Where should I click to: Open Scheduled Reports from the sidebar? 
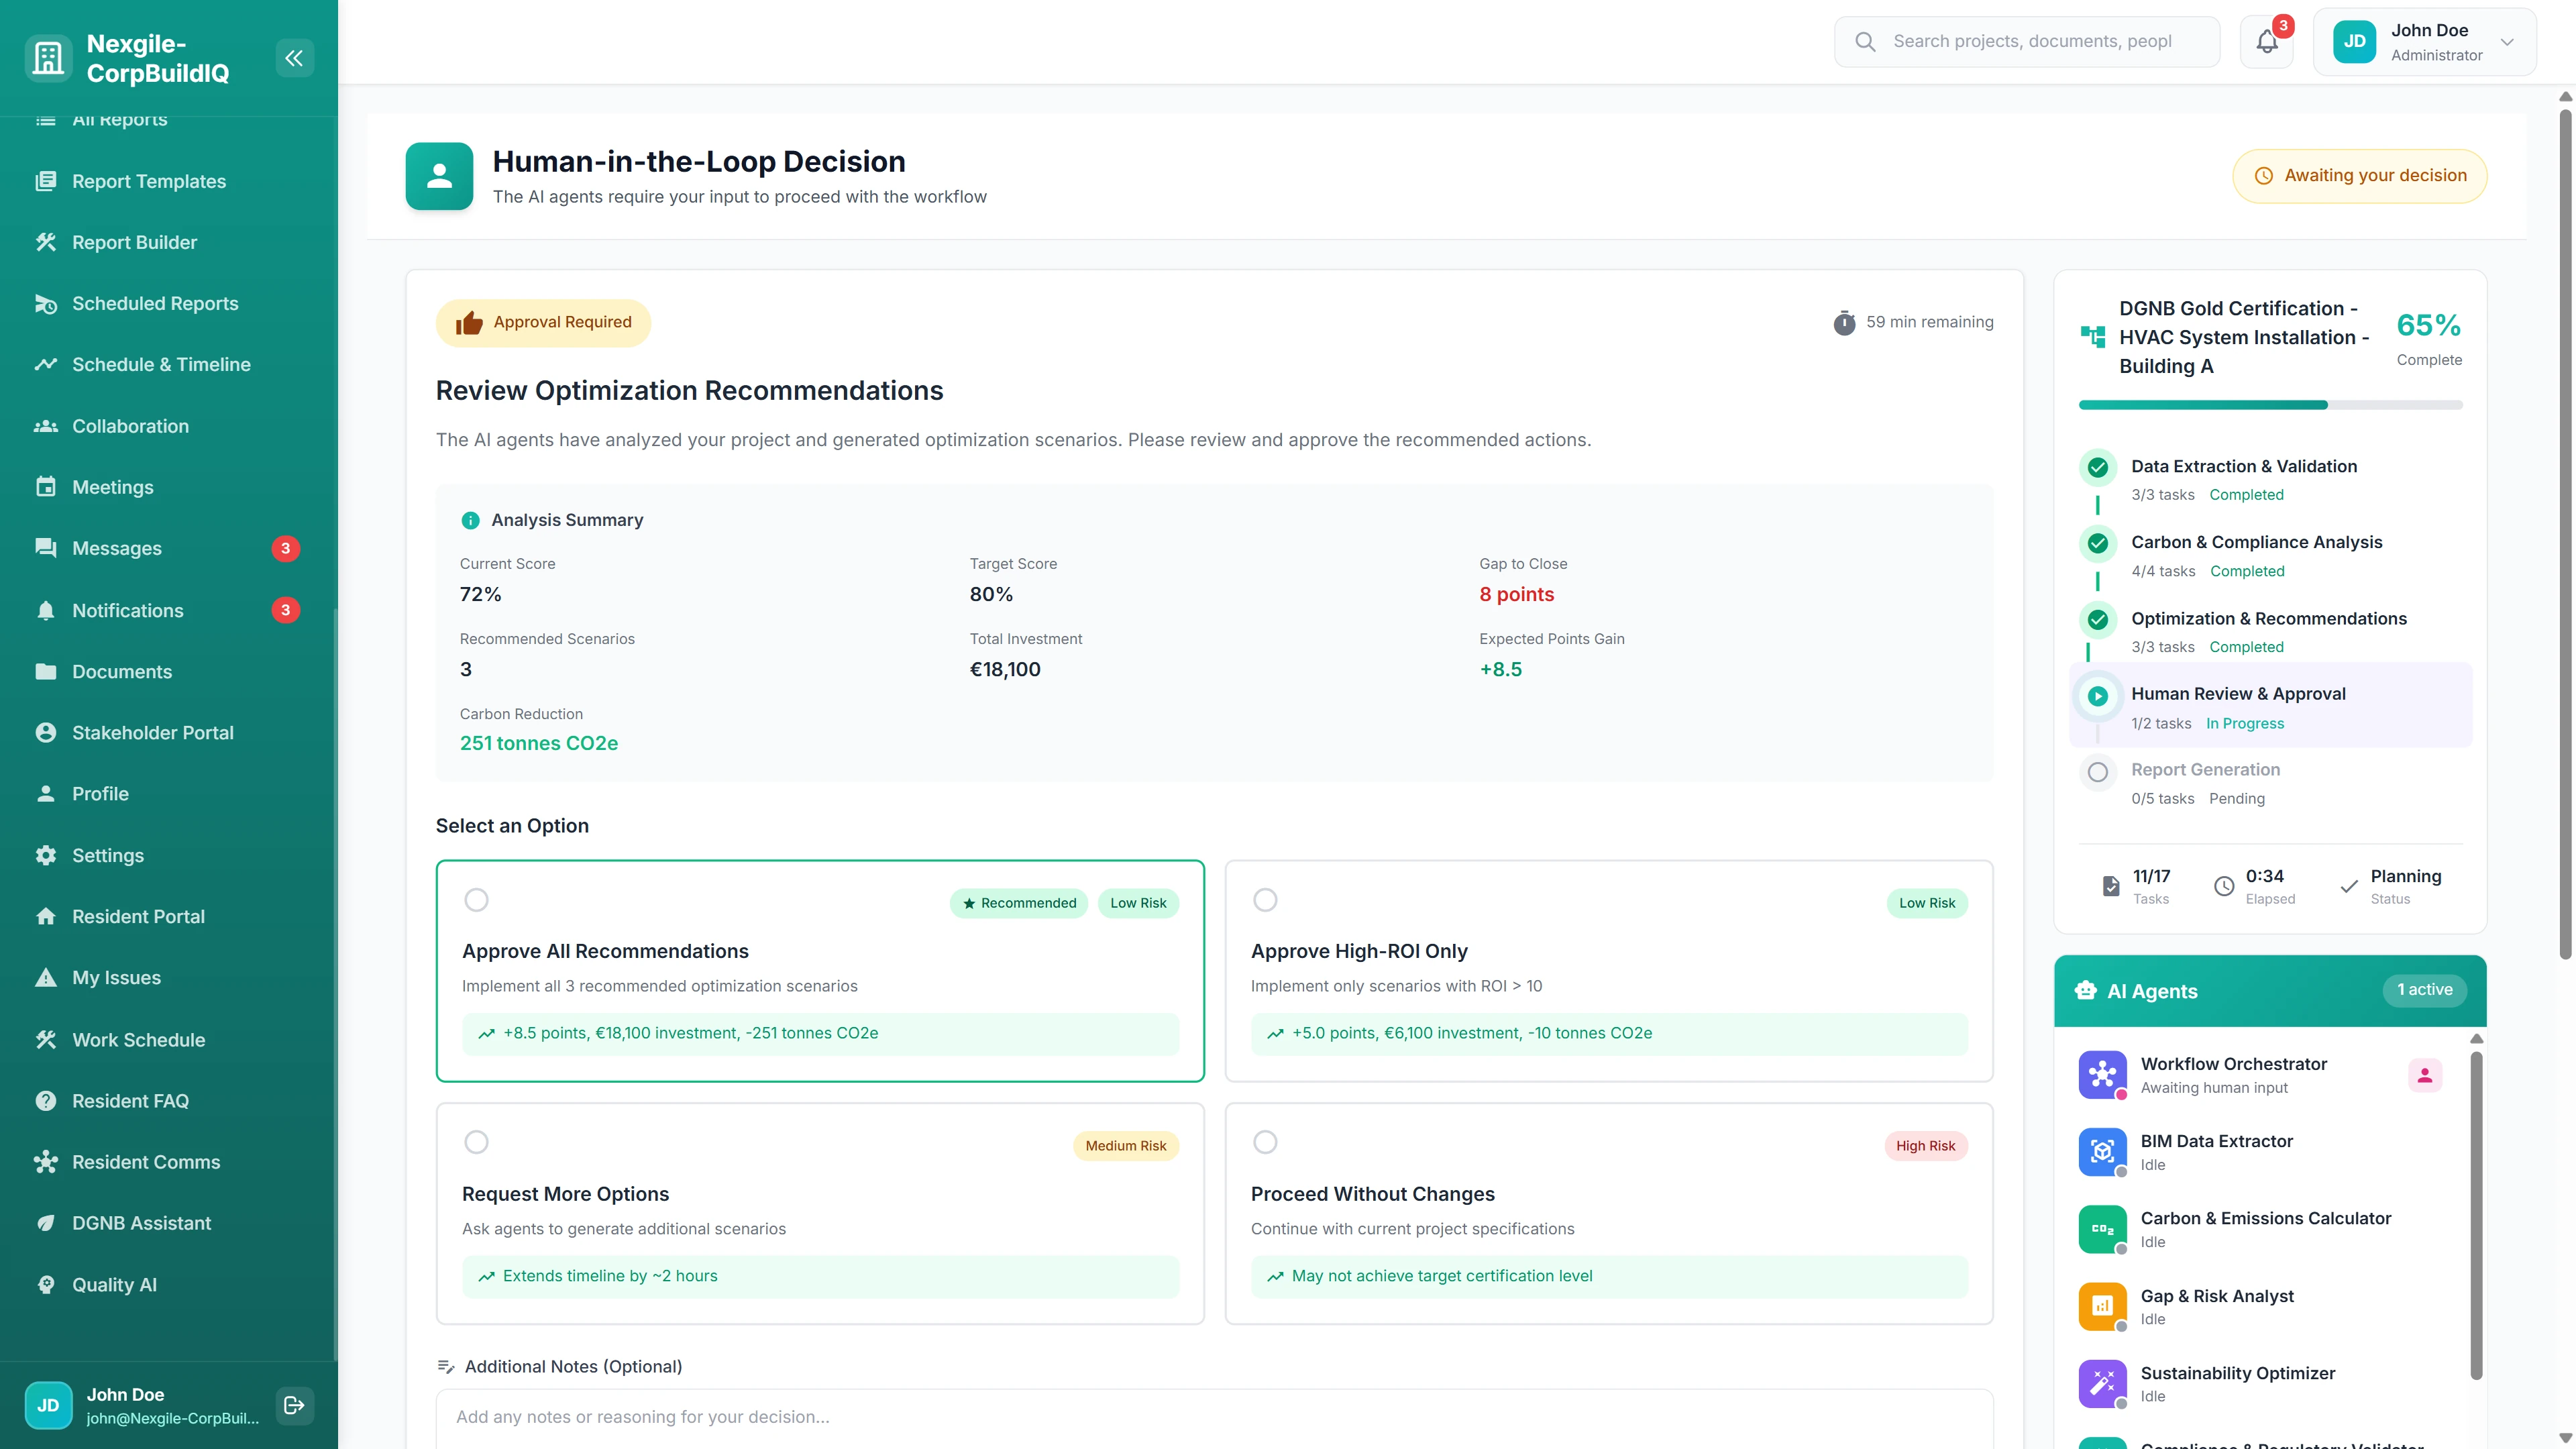pos(155,303)
